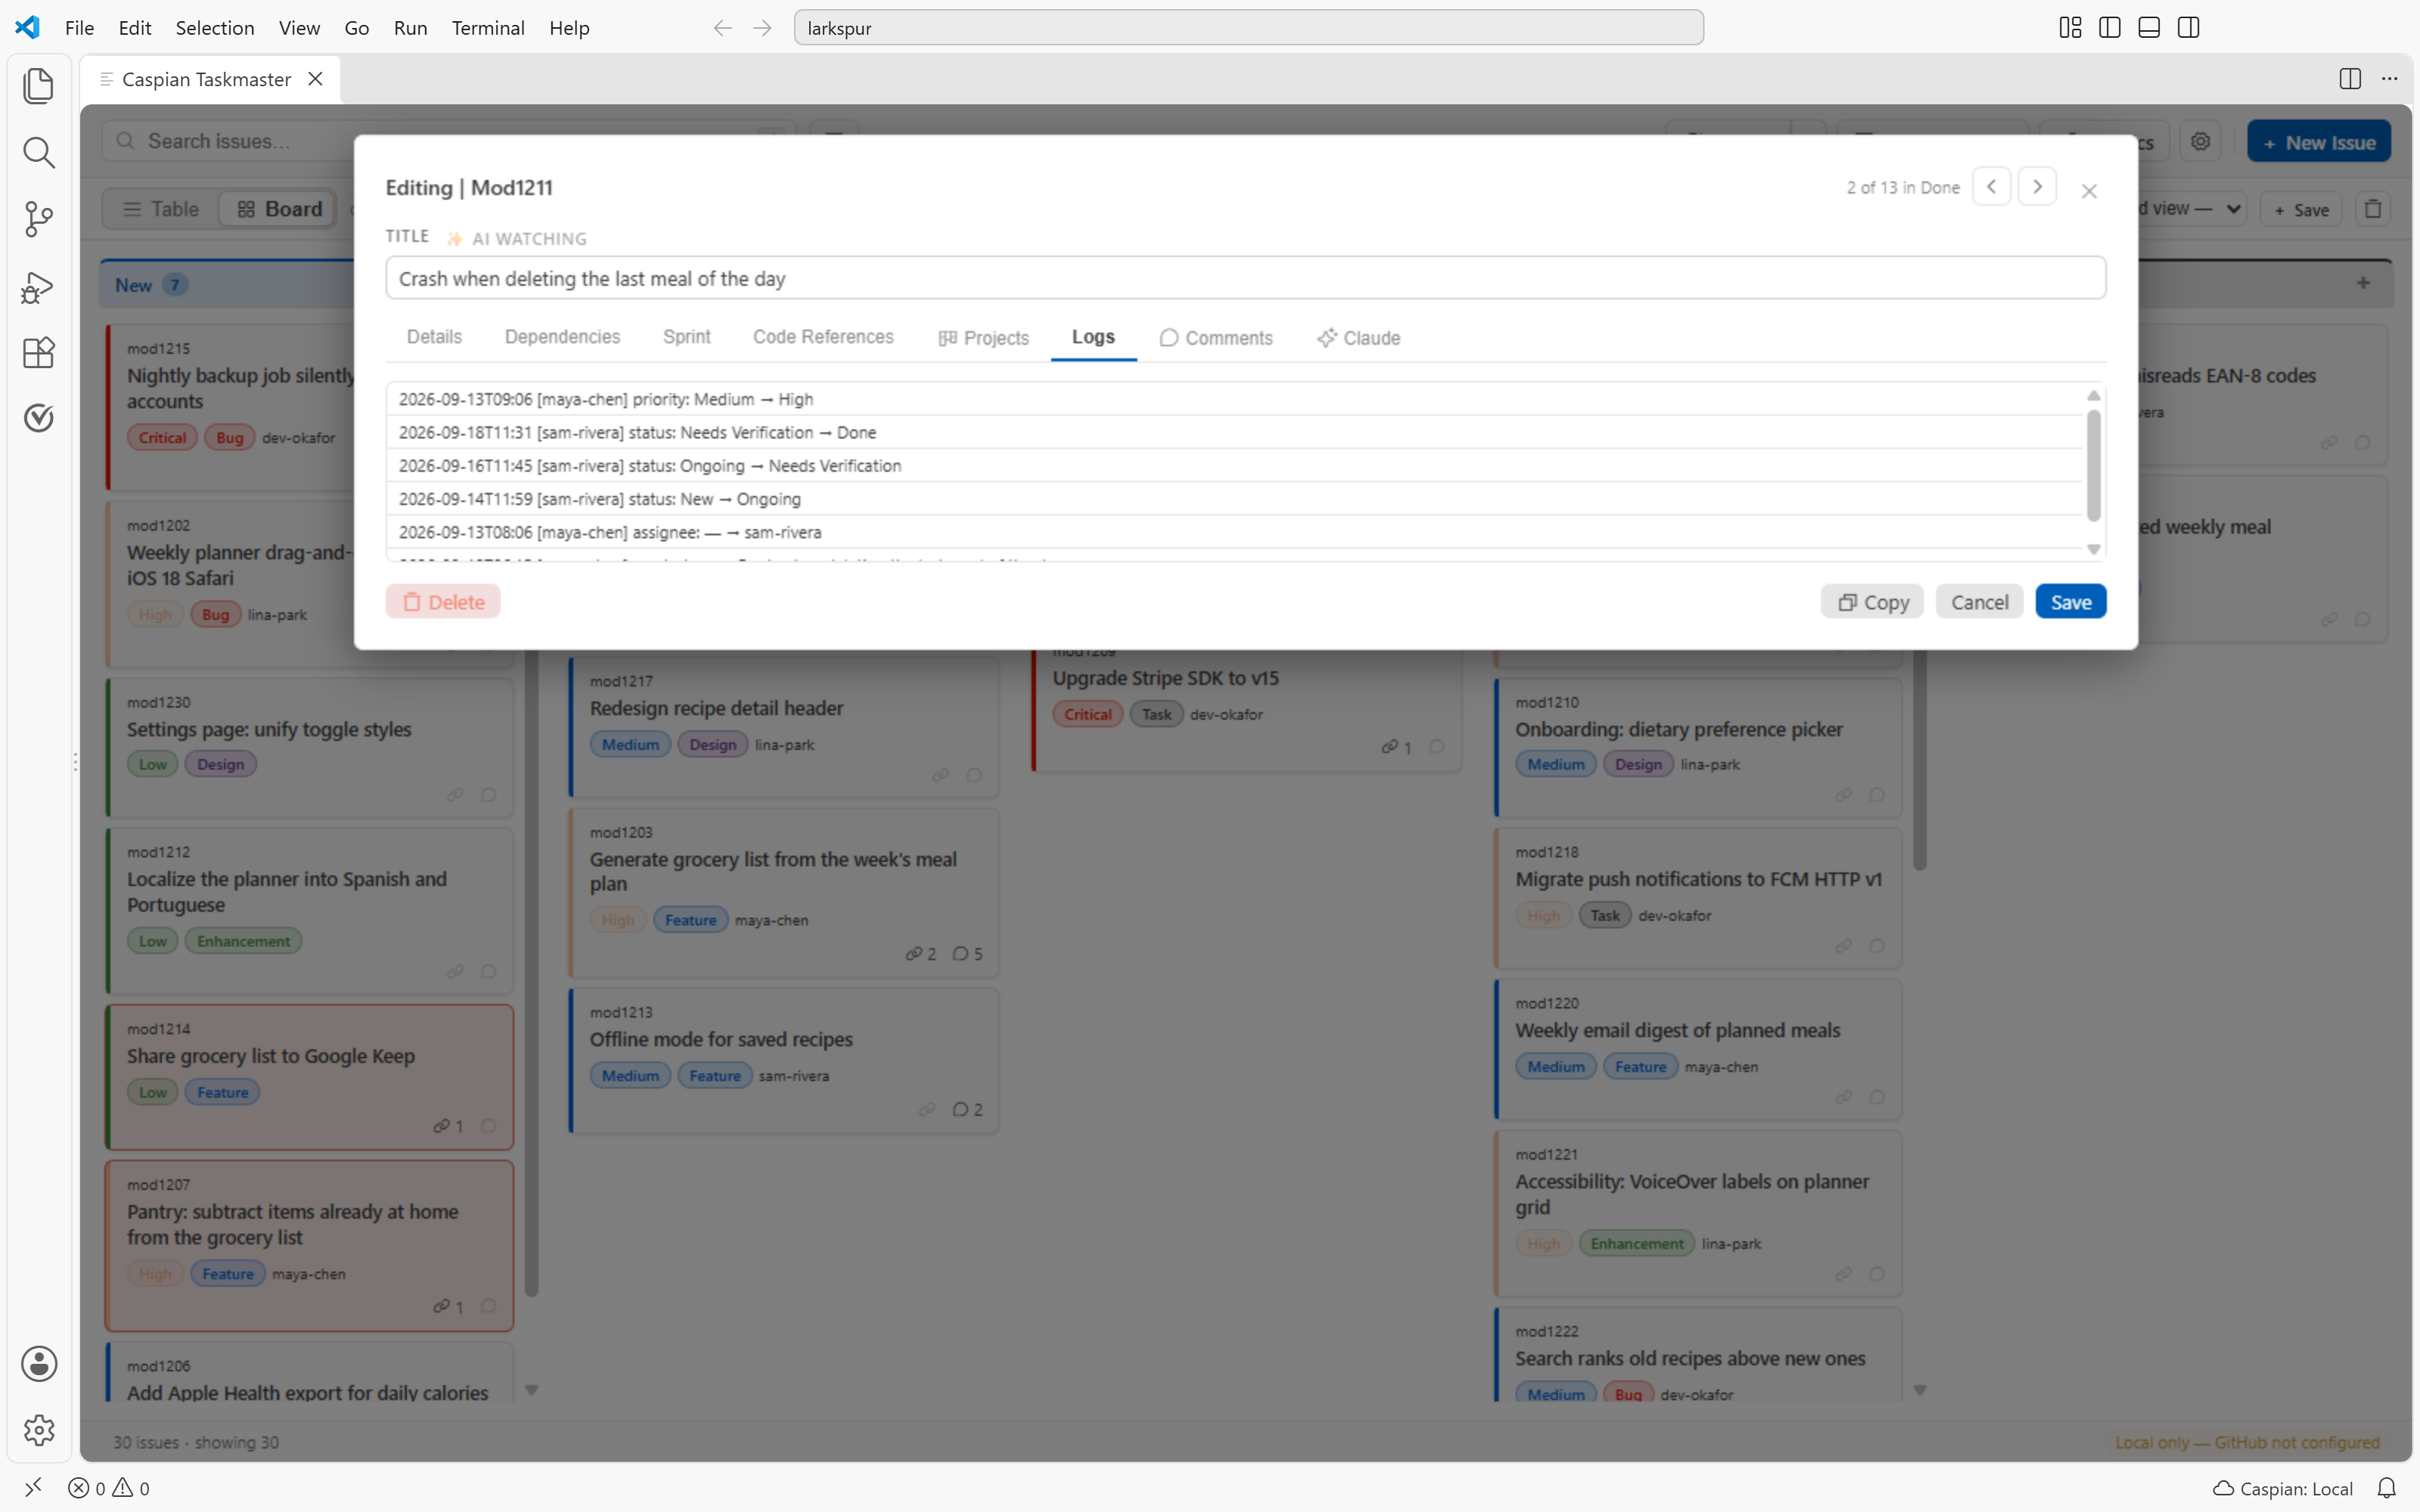Open the Accounts icon in the activity bar
The width and height of the screenshot is (2420, 1512).
38,1364
